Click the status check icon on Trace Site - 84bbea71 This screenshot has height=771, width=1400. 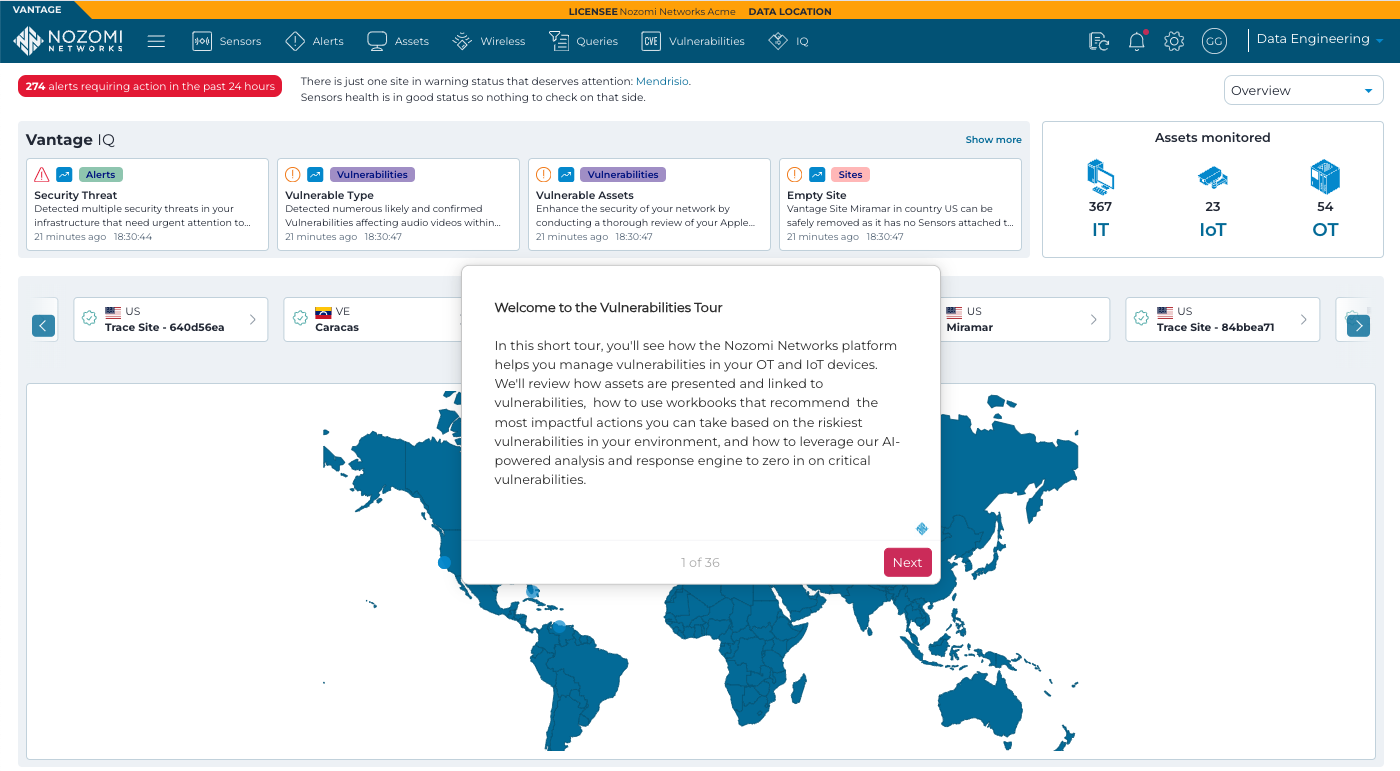click(x=1141, y=318)
